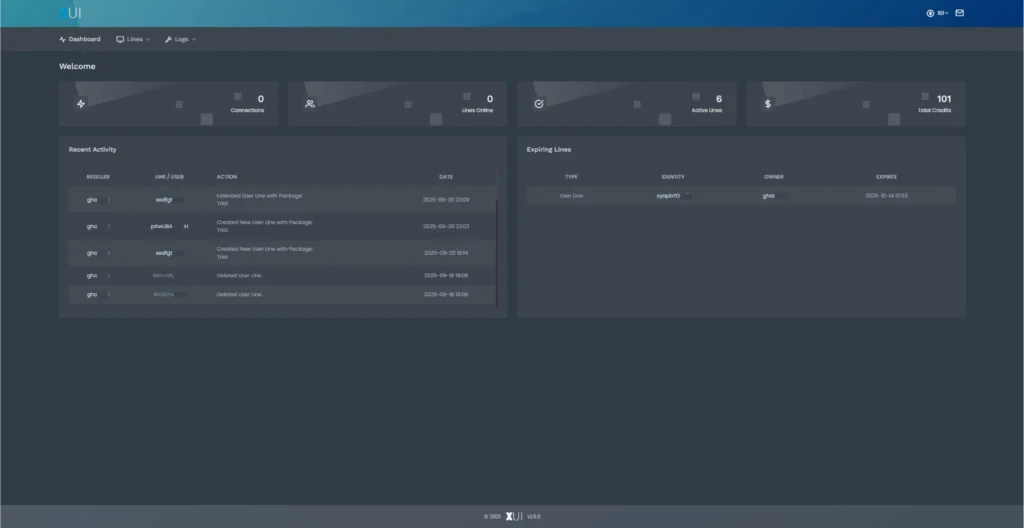Open line sedfgt in the 2025-09-20 23:09 row
Viewport: 1024px width, 528px height.
pos(165,200)
